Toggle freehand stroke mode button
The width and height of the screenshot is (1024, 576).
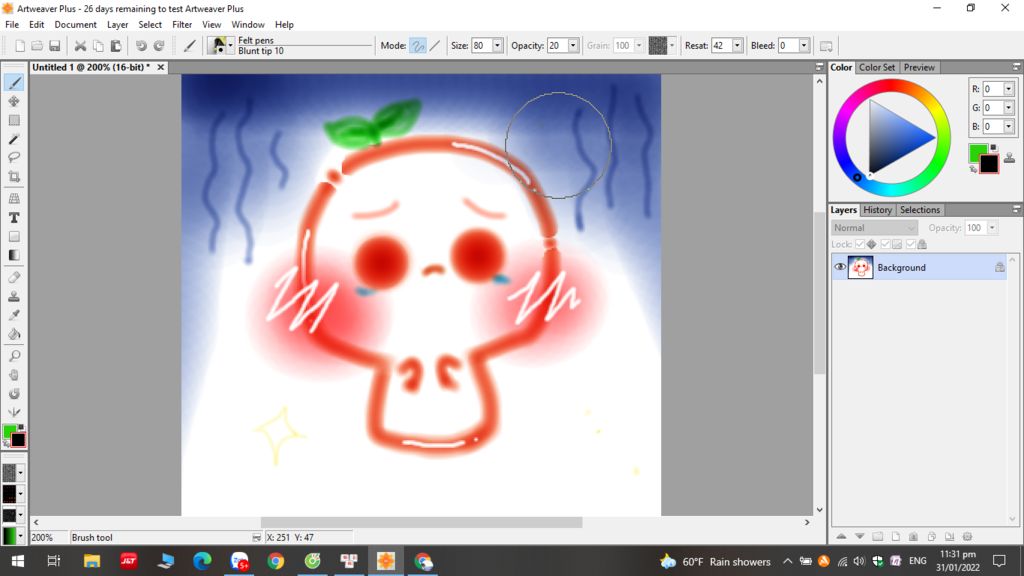click(x=418, y=46)
